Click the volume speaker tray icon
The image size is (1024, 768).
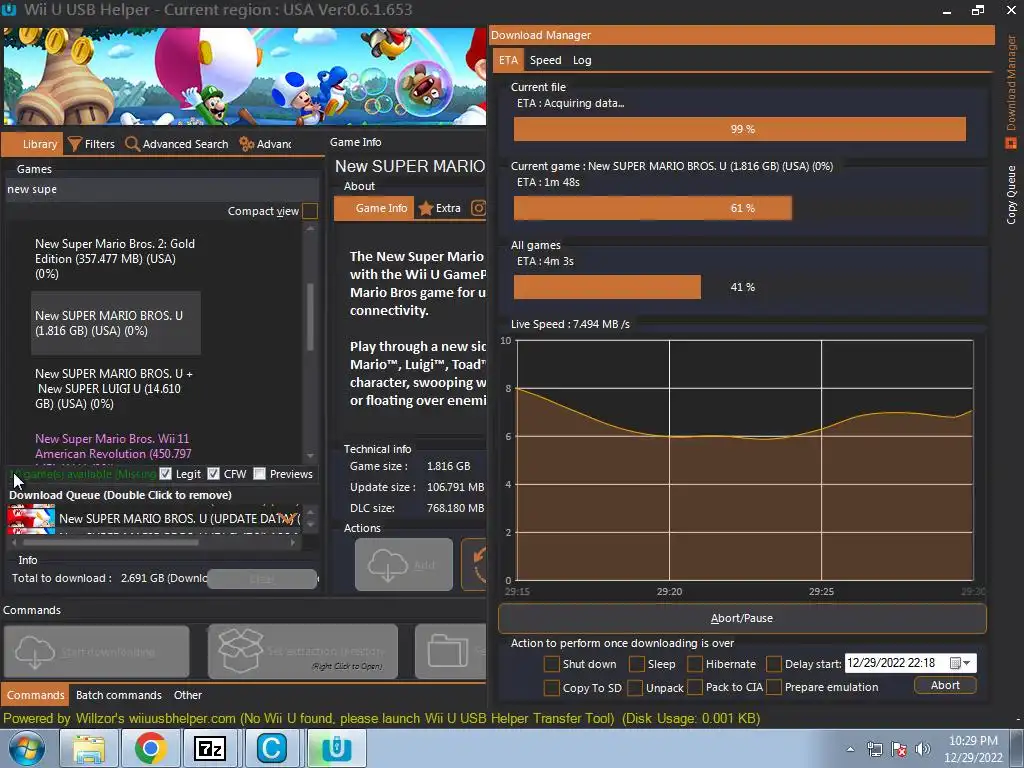[x=922, y=749]
